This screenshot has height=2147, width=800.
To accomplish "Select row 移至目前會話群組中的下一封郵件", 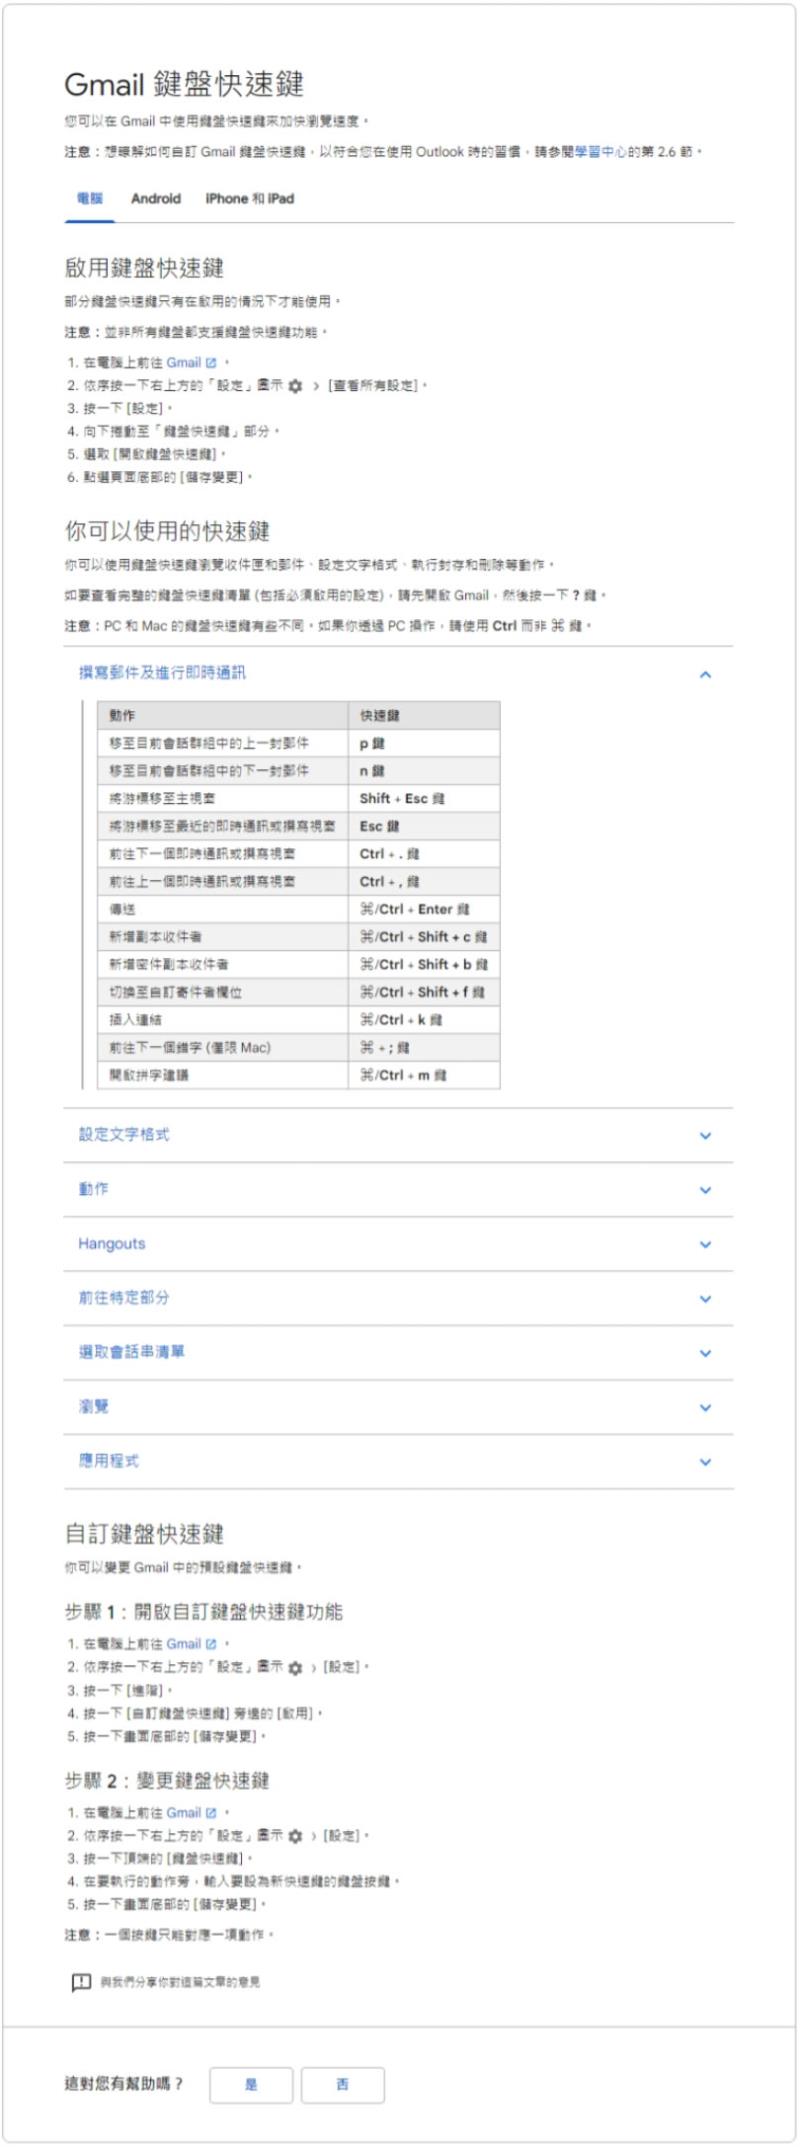I will 299,771.
